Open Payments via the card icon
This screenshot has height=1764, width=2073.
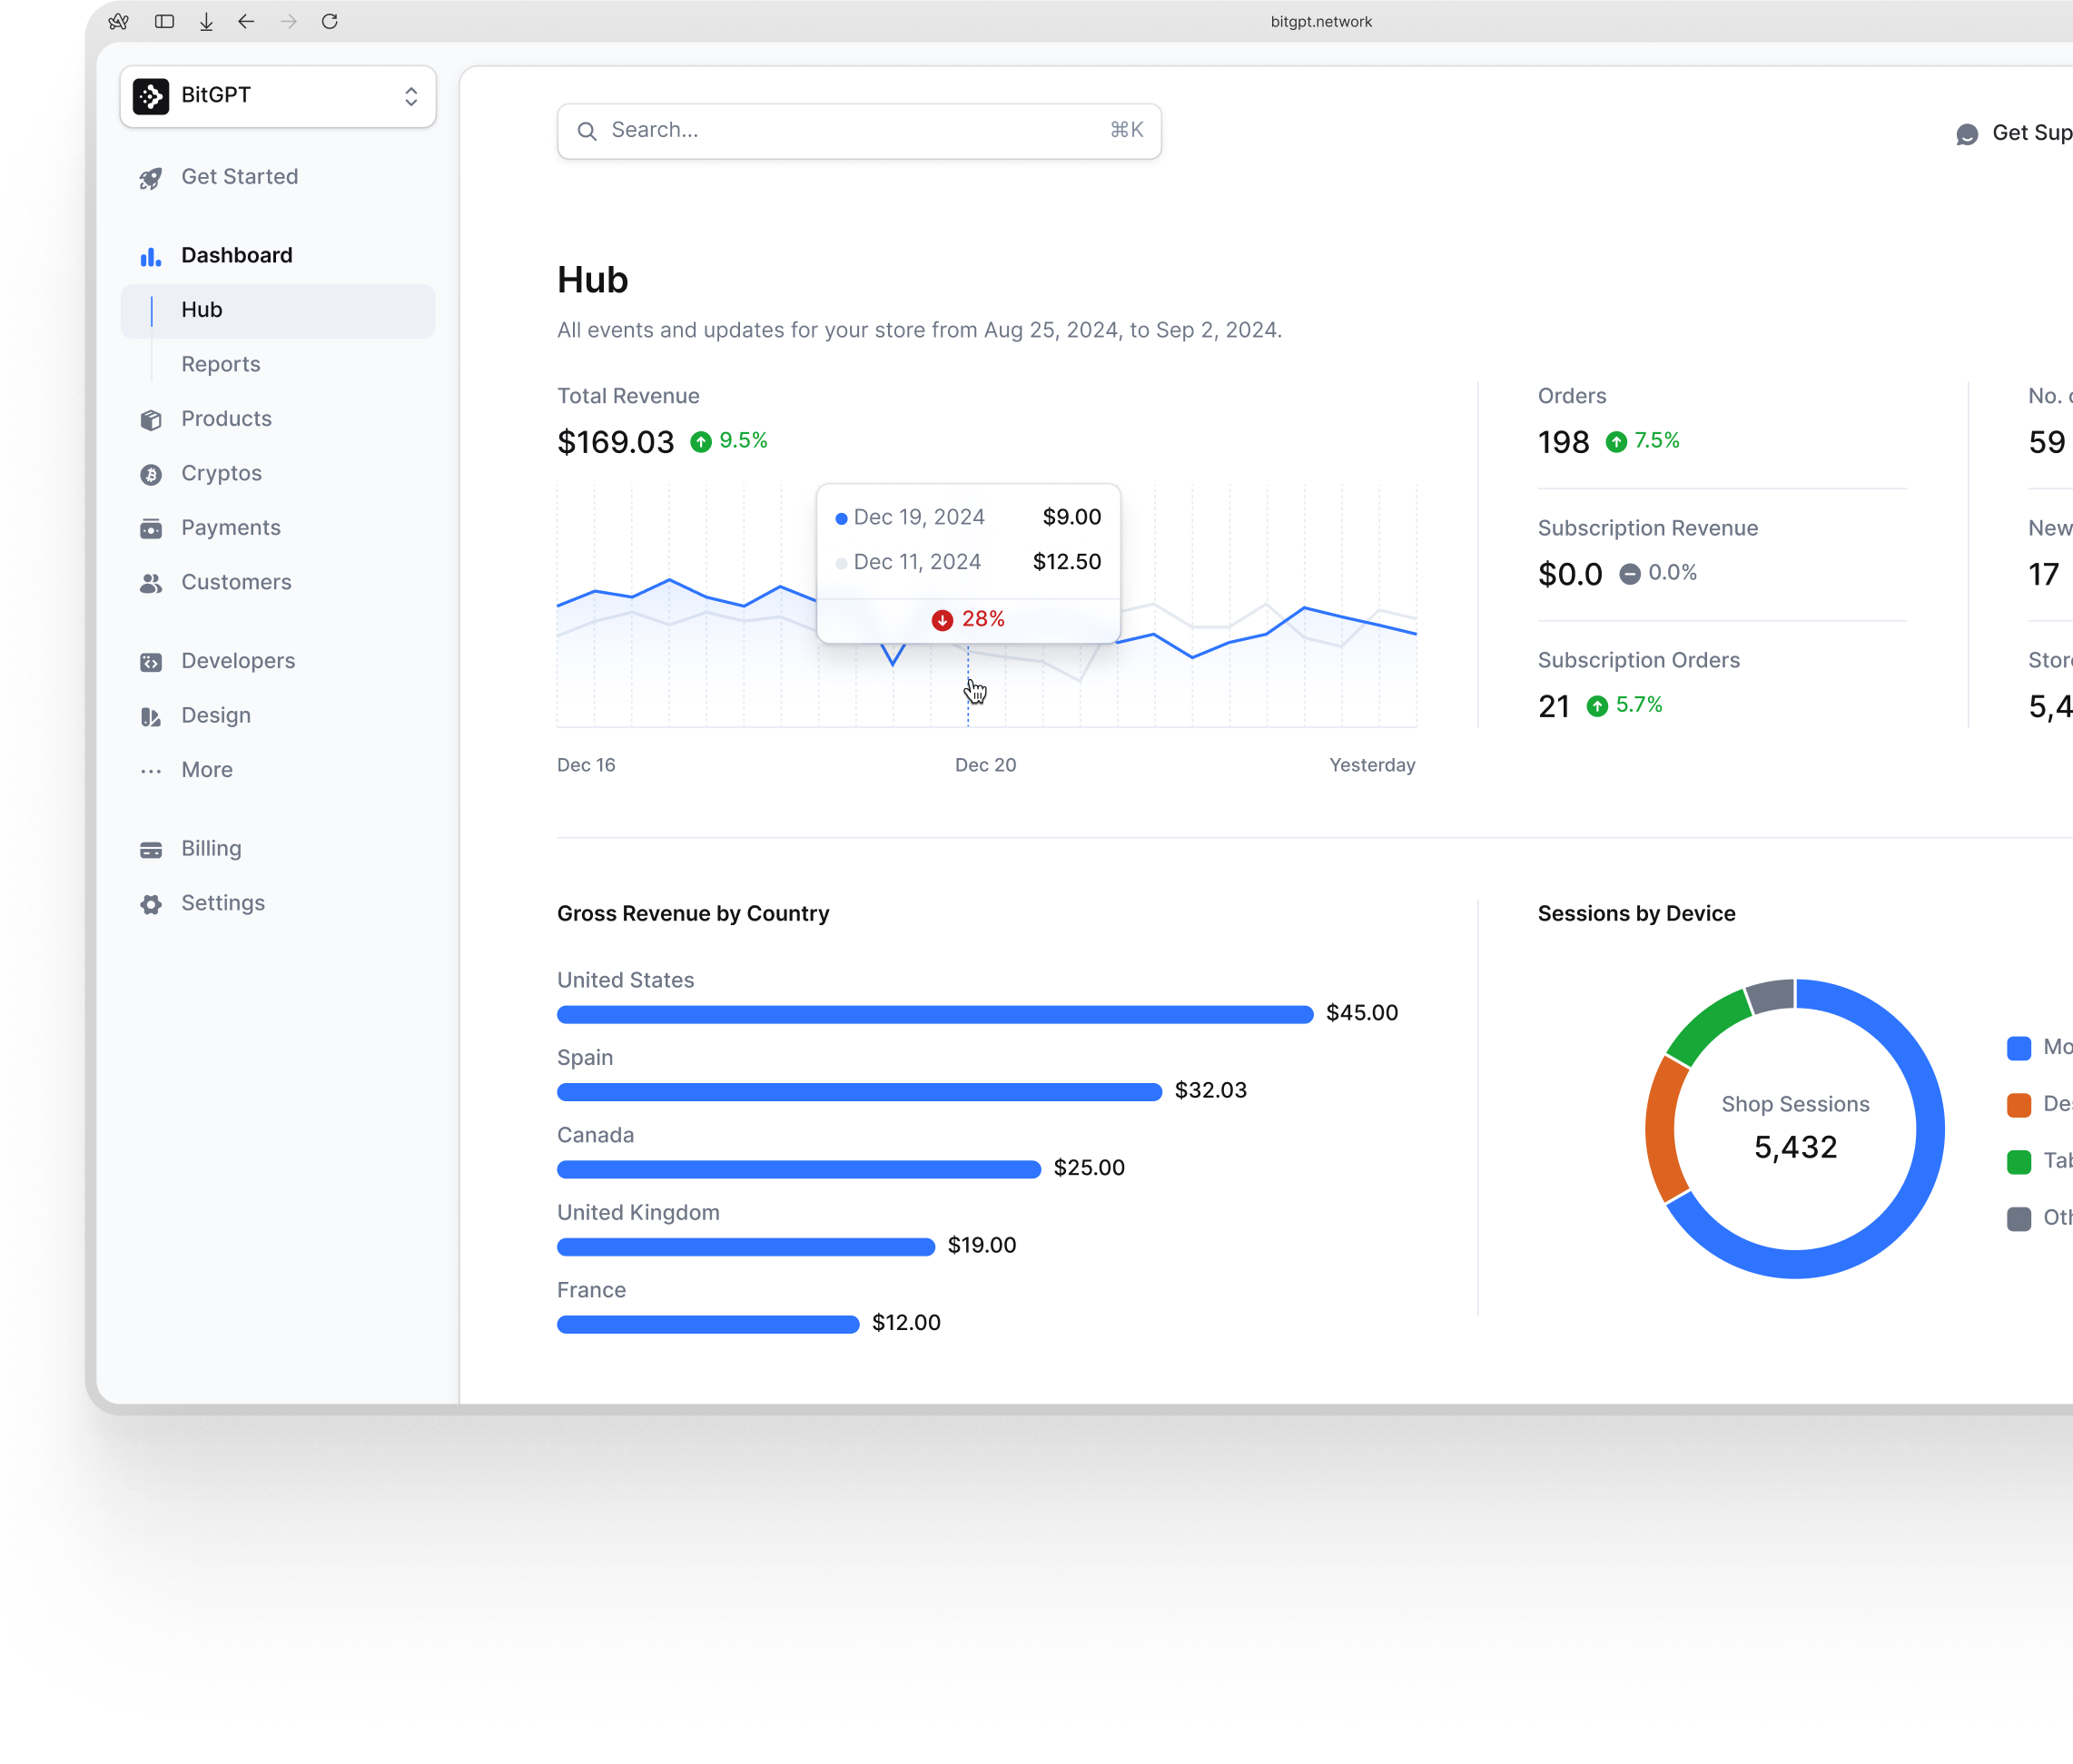[x=151, y=527]
